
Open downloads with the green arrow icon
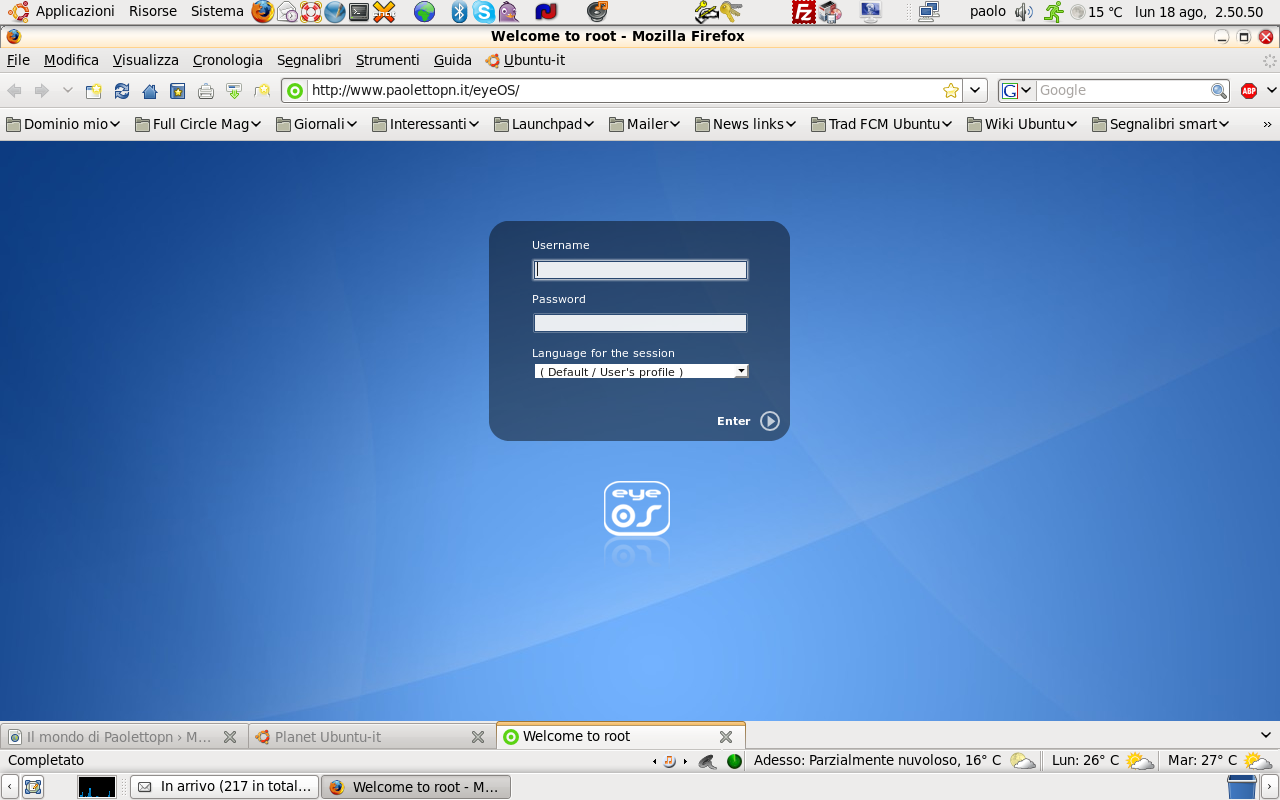234,91
